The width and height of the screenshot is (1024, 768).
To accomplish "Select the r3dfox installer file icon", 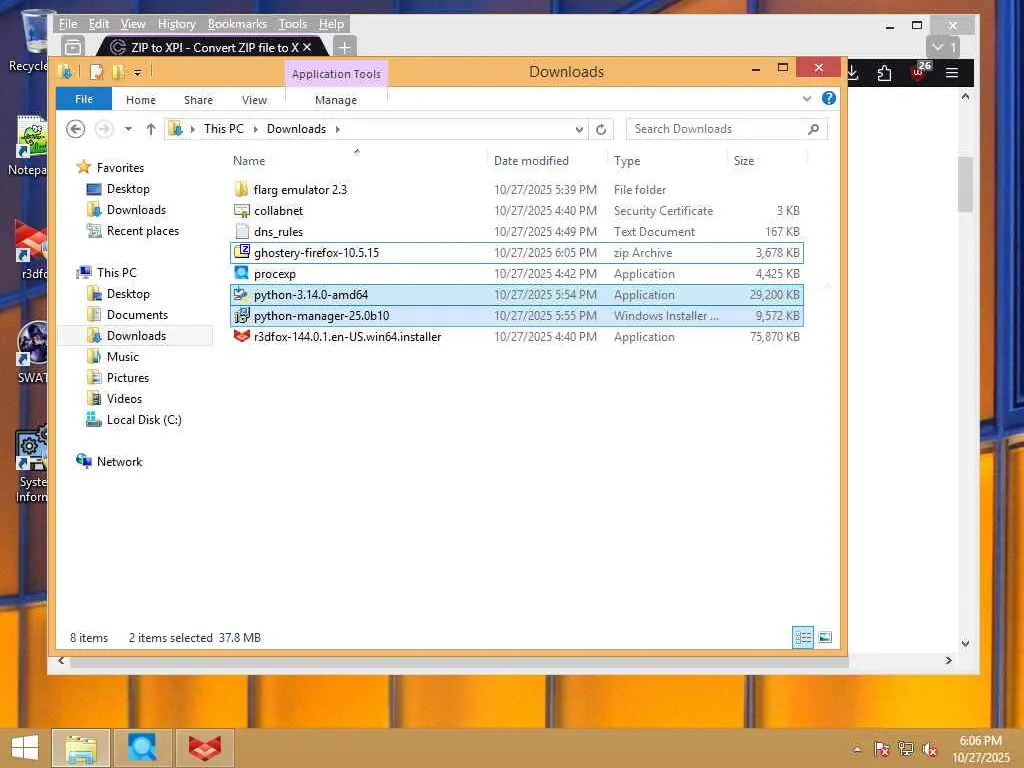I will click(242, 336).
